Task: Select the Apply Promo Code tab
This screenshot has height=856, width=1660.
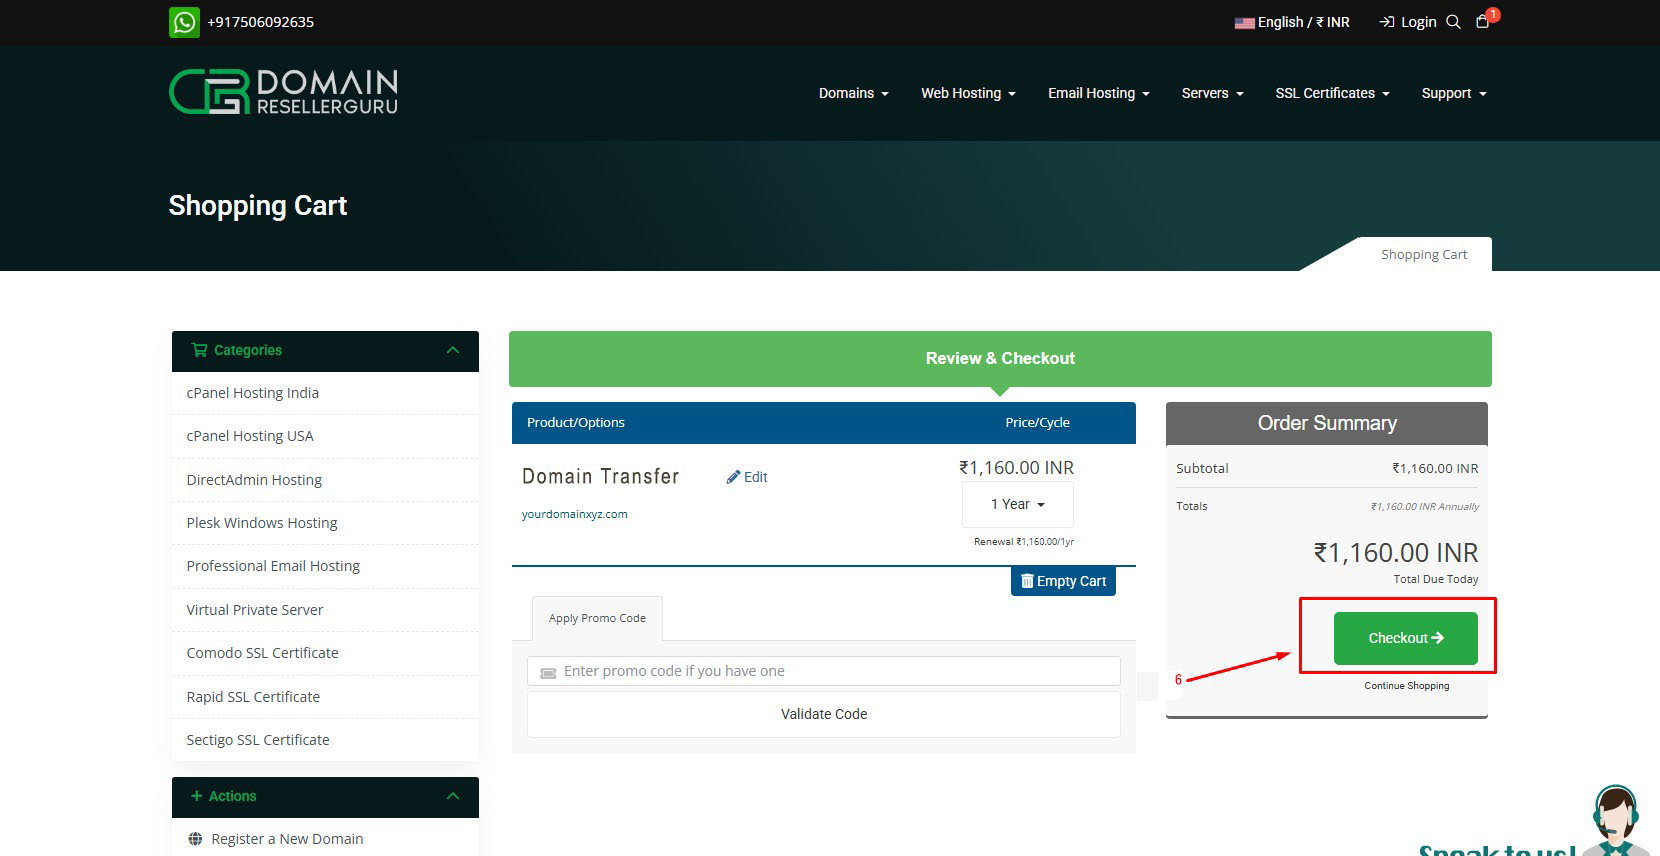Action: tap(597, 618)
